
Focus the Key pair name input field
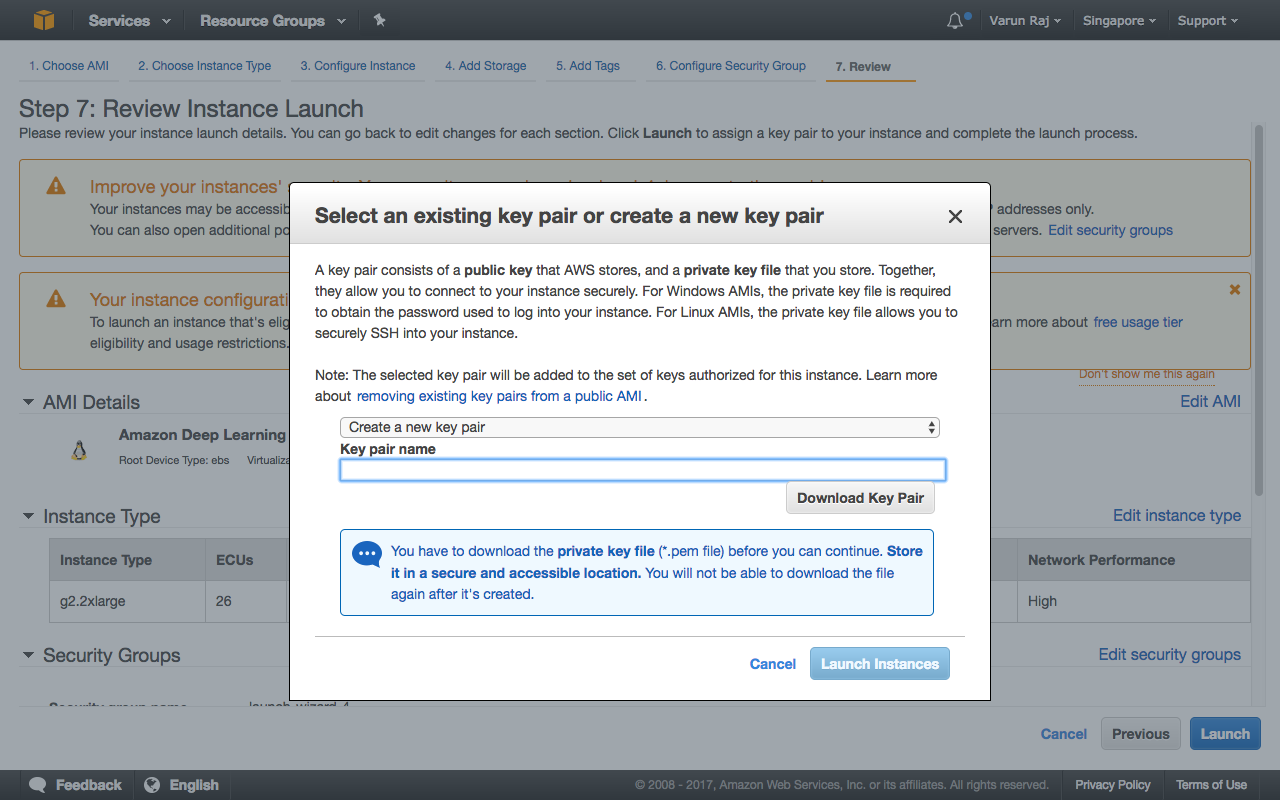click(x=642, y=470)
